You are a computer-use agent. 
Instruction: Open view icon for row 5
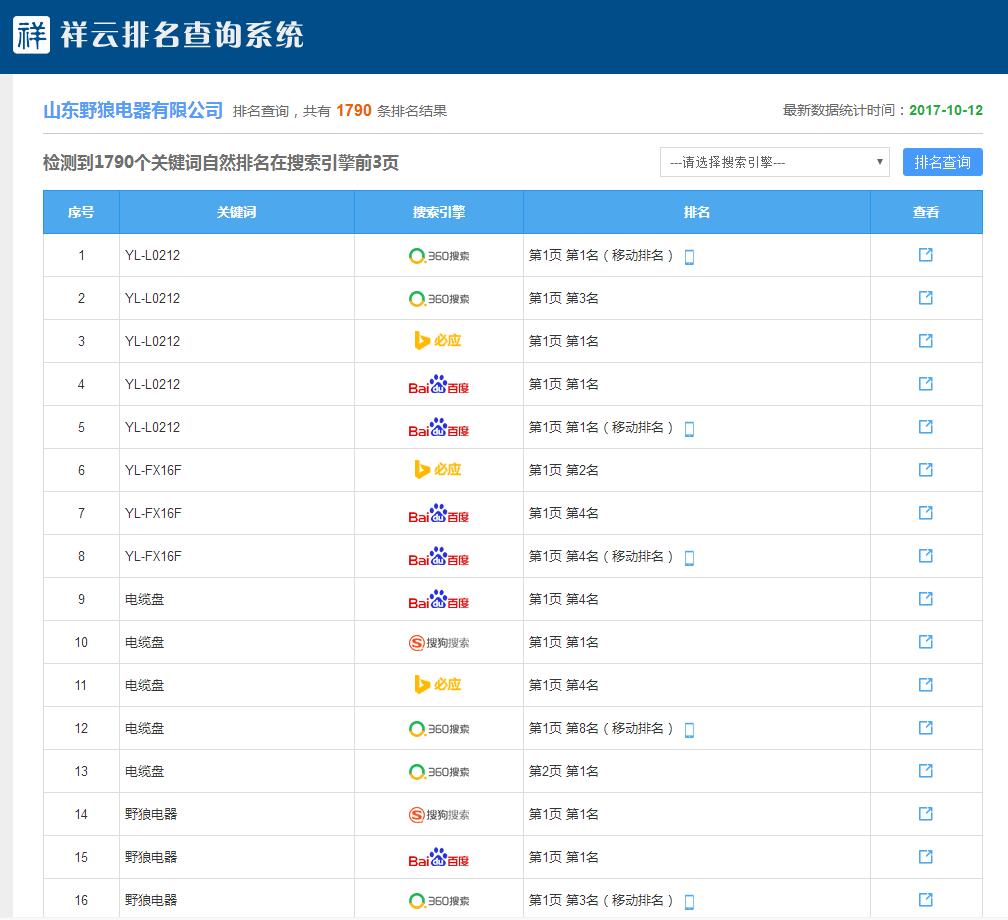click(x=926, y=427)
